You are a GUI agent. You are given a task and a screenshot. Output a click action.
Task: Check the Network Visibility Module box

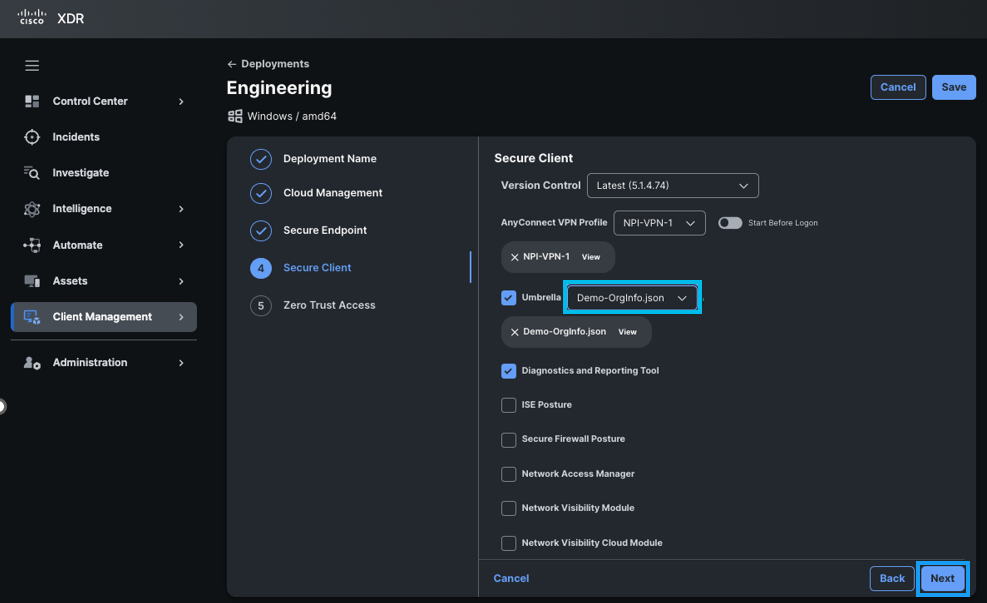509,508
